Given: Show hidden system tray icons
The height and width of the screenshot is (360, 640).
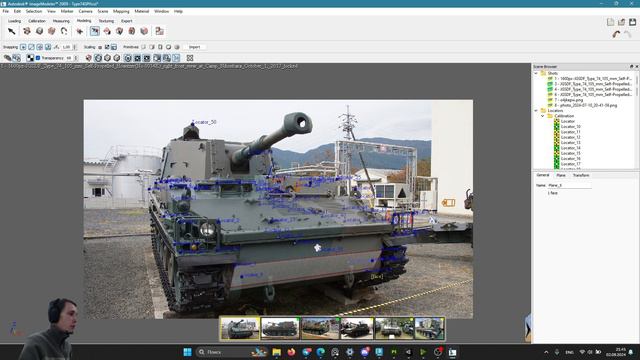Looking at the screenshot, I should (546, 352).
